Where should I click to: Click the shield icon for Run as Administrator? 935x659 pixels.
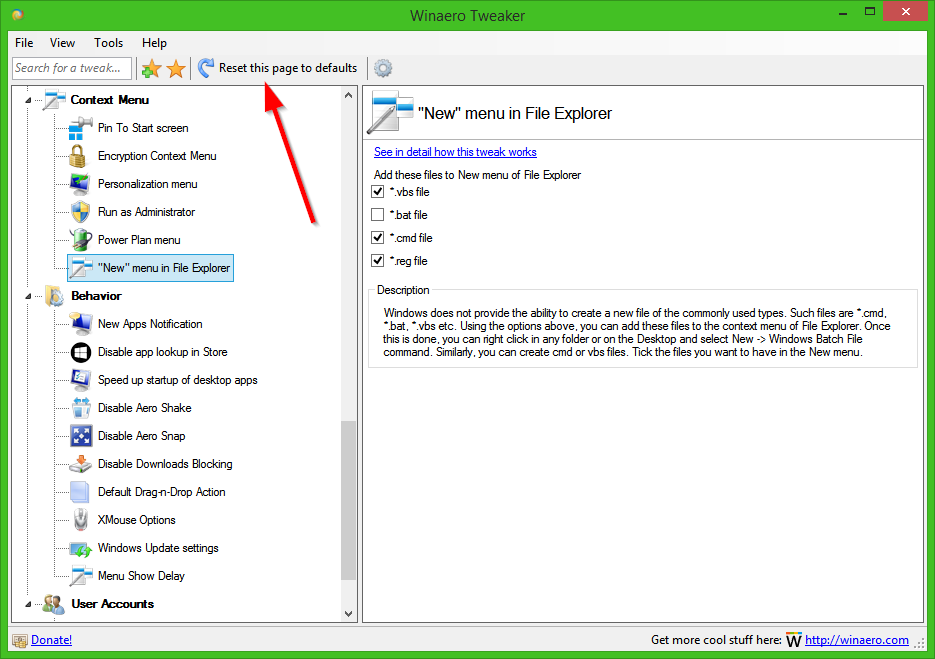click(x=80, y=212)
